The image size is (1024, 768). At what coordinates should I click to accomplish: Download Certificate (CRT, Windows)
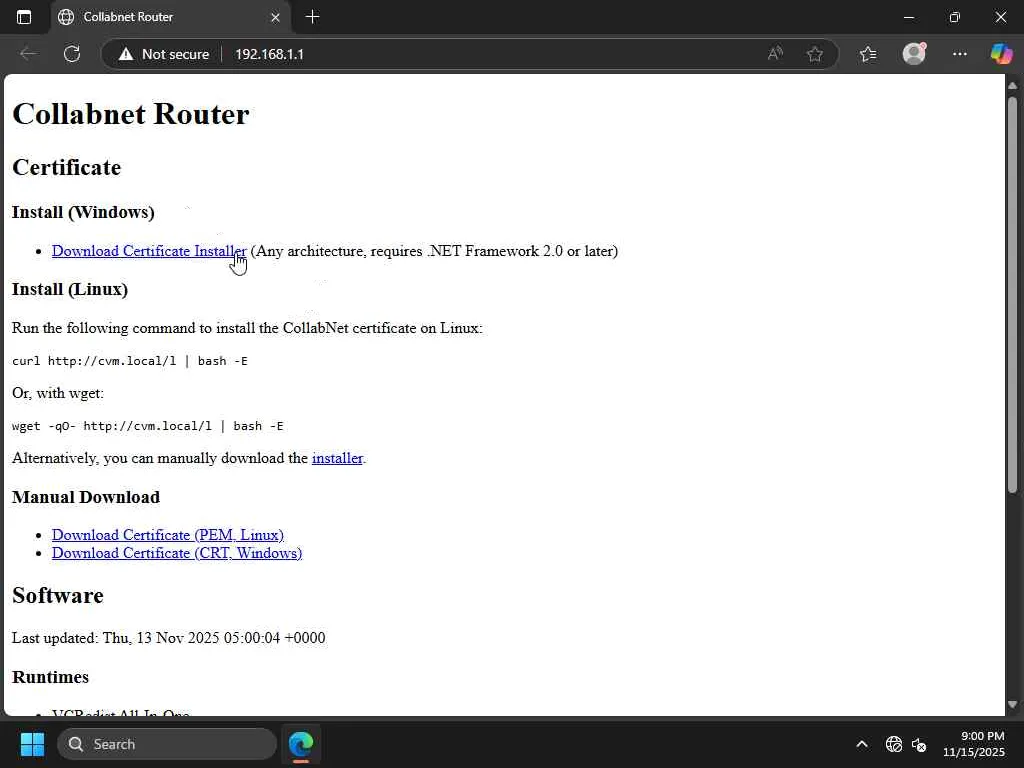tap(177, 553)
